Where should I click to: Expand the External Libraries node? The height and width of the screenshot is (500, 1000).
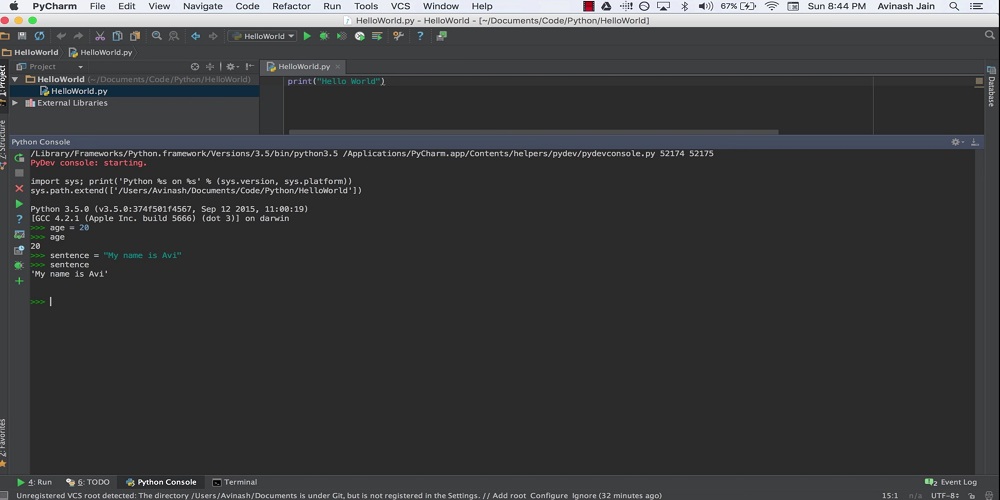click(15, 103)
